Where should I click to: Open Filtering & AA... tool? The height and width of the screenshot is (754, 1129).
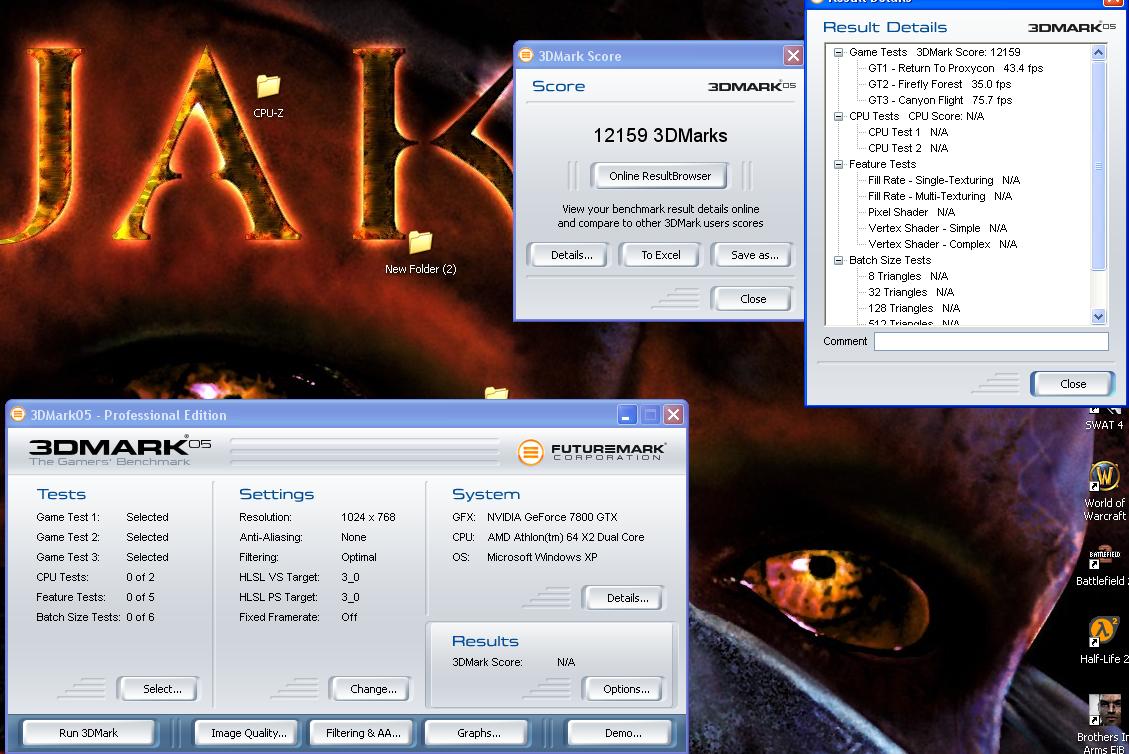click(x=363, y=733)
